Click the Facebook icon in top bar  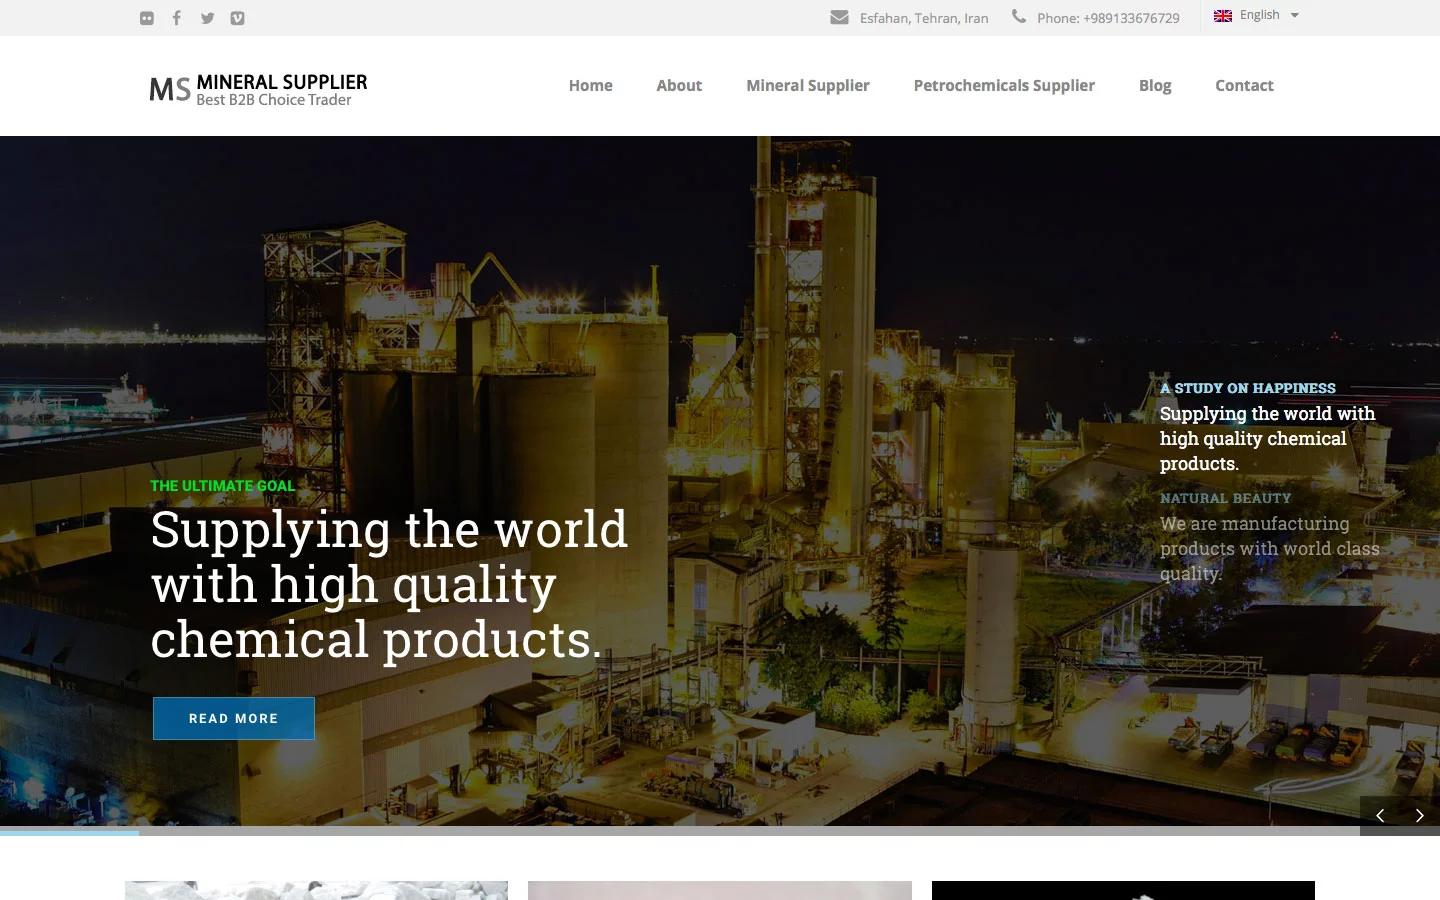click(x=177, y=18)
